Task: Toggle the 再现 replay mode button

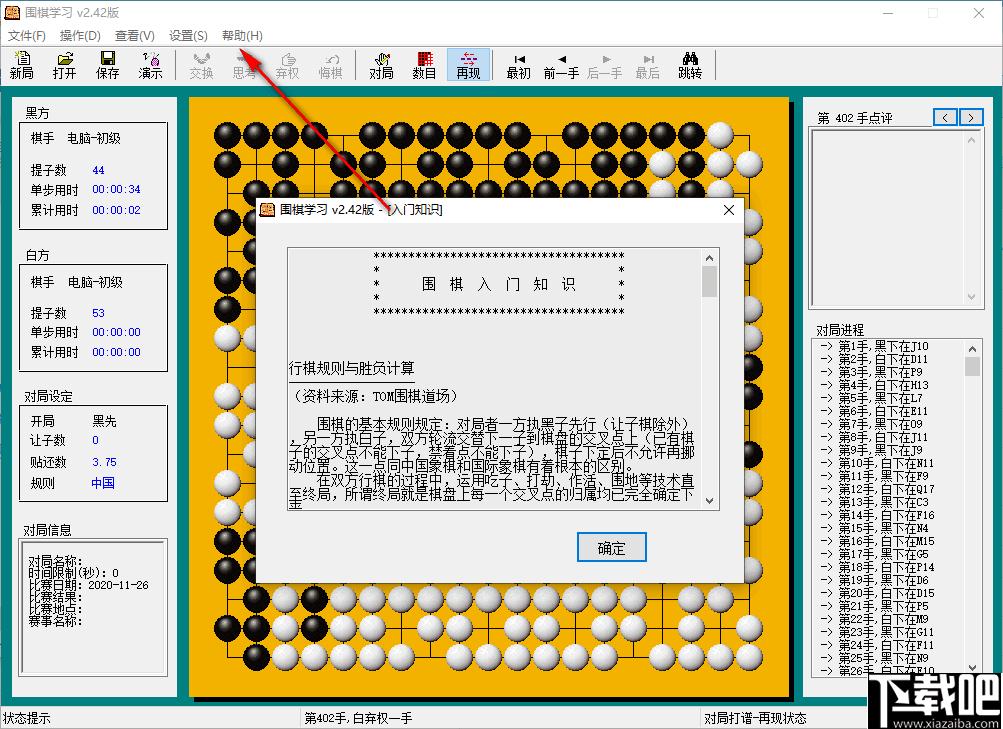Action: (468, 65)
